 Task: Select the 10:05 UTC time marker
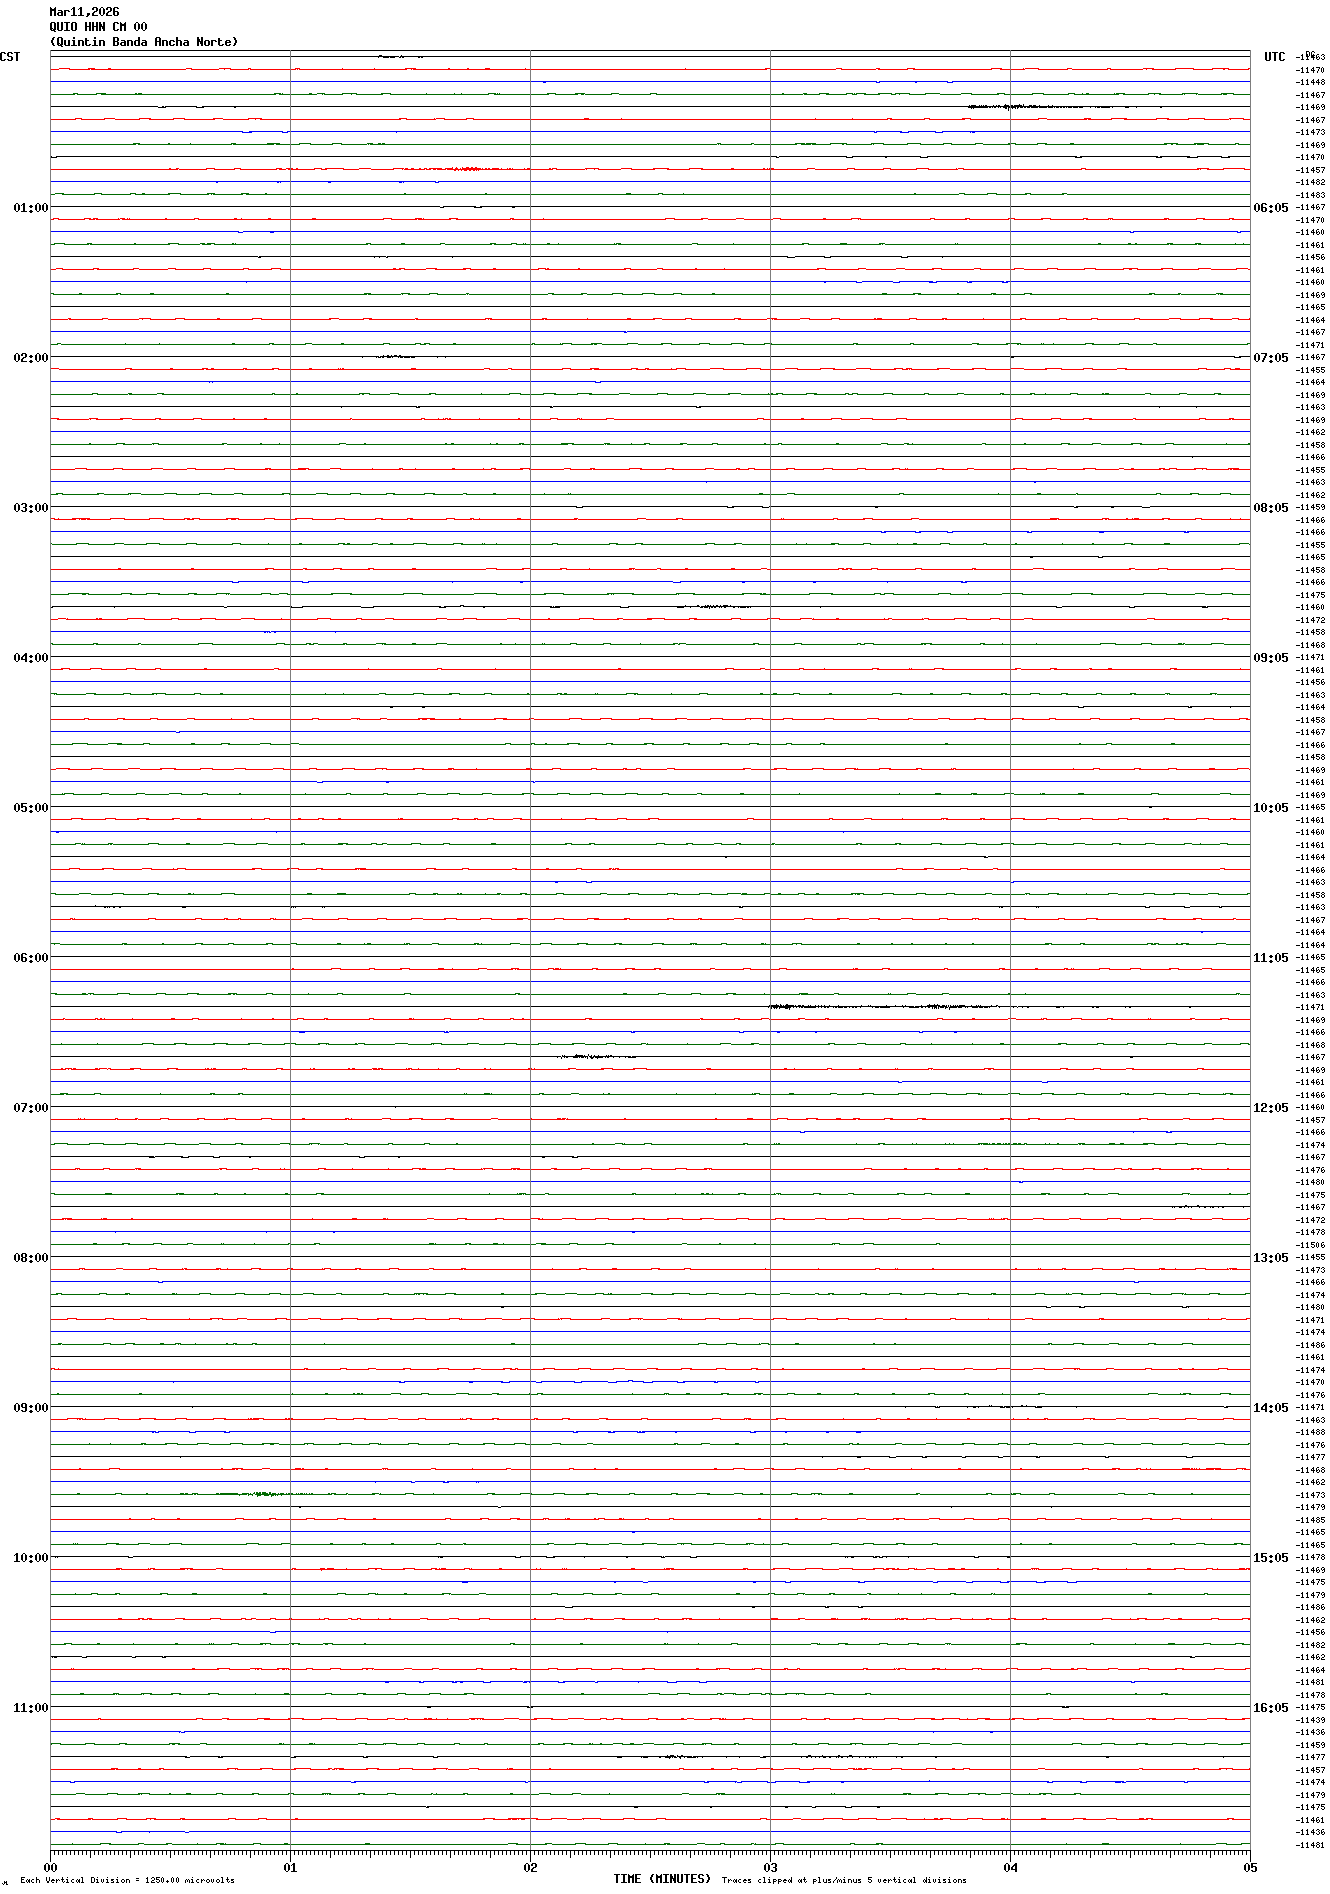1271,808
